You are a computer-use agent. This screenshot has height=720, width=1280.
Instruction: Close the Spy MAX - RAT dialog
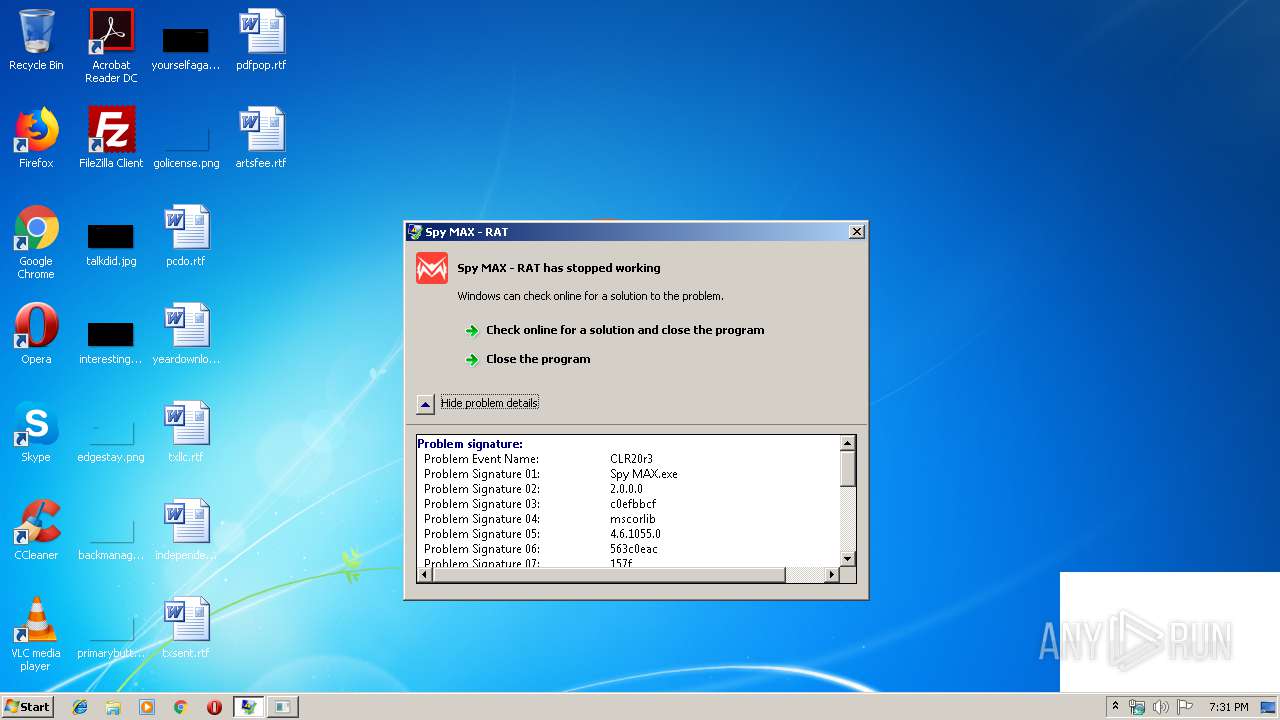[x=856, y=232]
